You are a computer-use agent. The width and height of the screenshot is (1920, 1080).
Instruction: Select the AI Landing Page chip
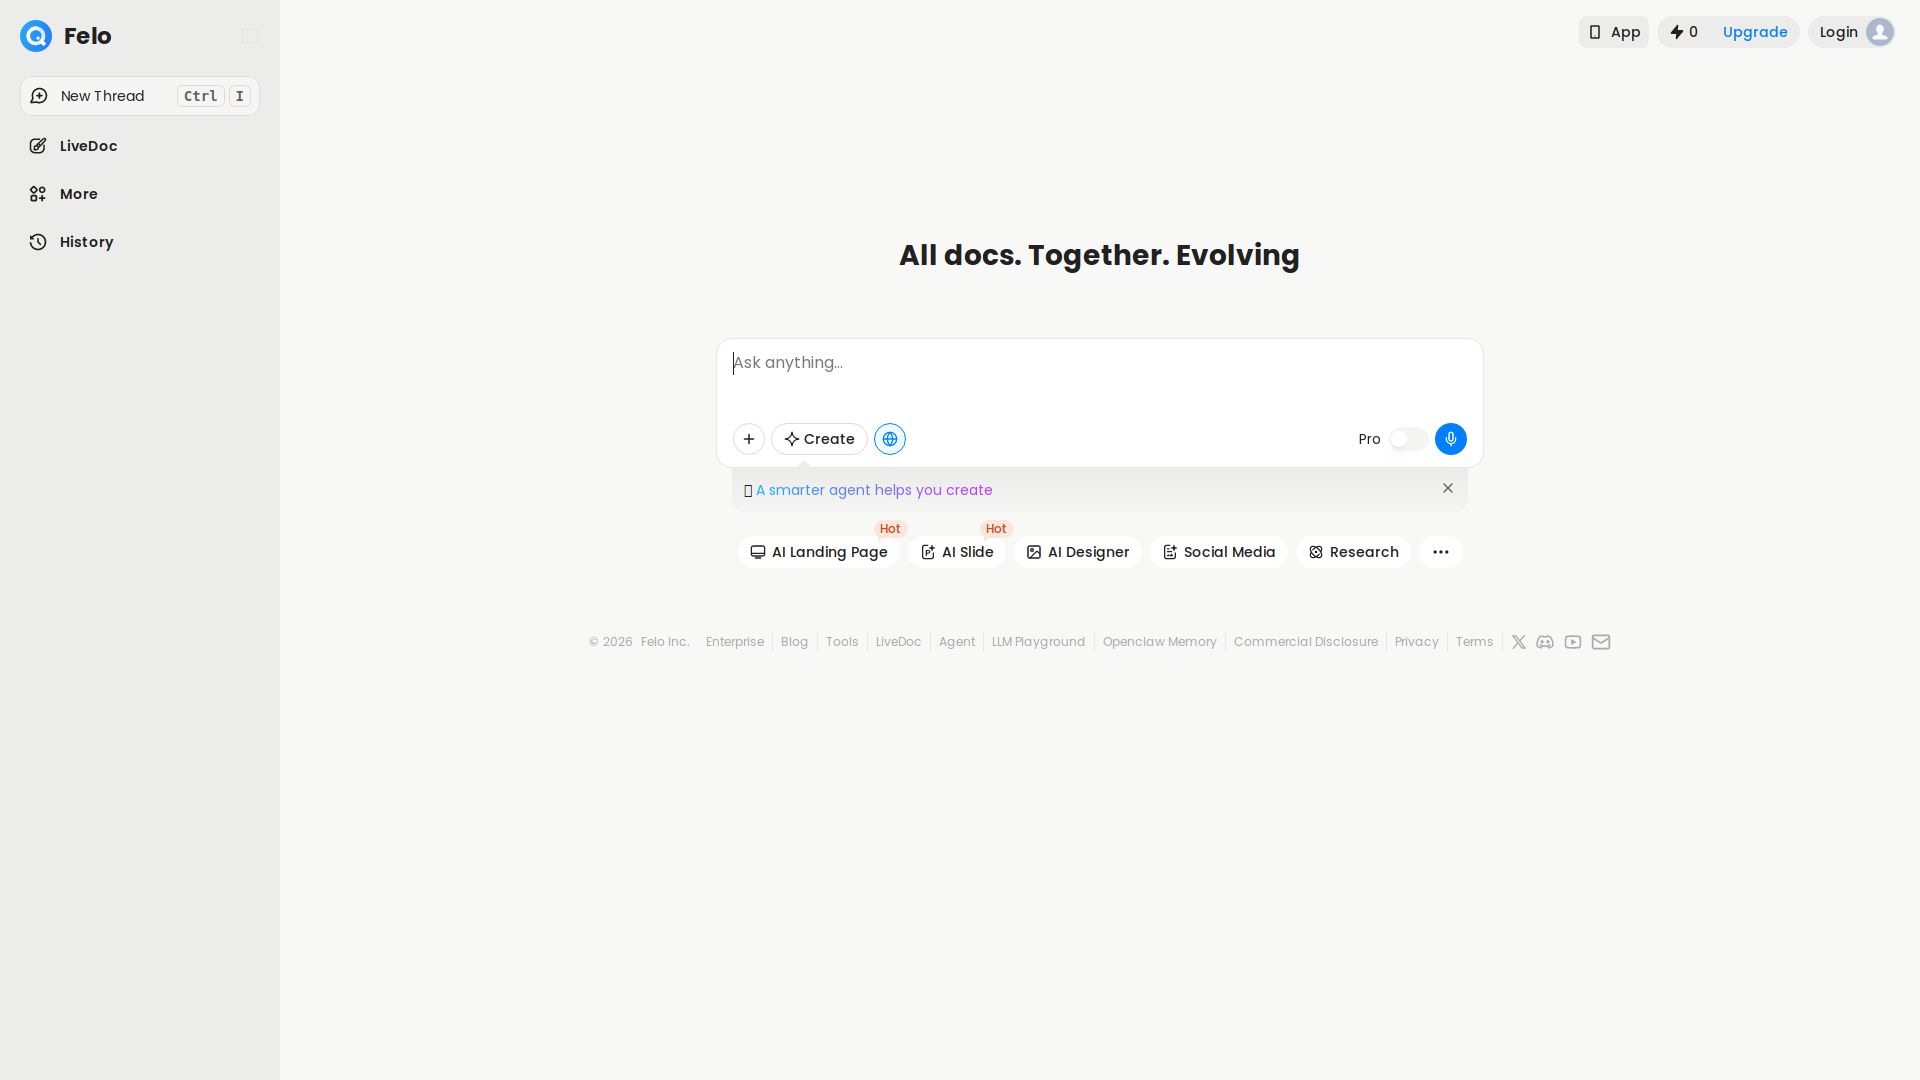(819, 552)
